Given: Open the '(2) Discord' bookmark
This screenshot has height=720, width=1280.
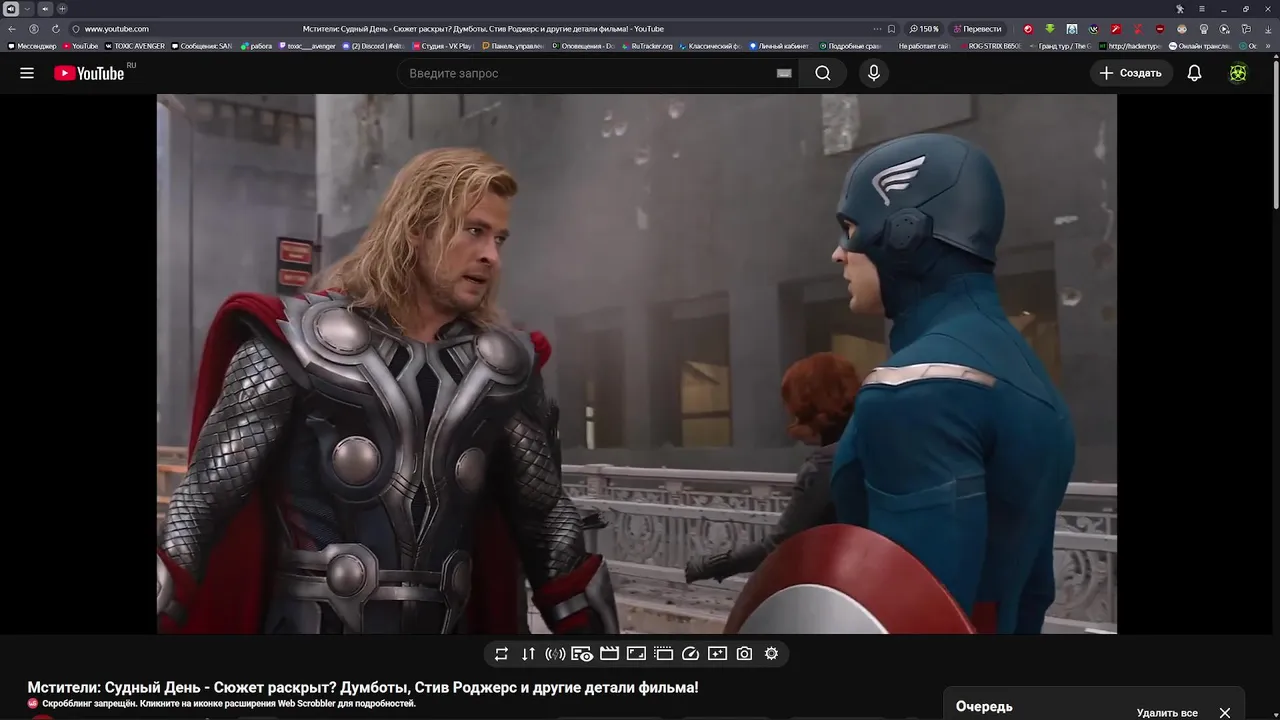Looking at the screenshot, I should 373,46.
